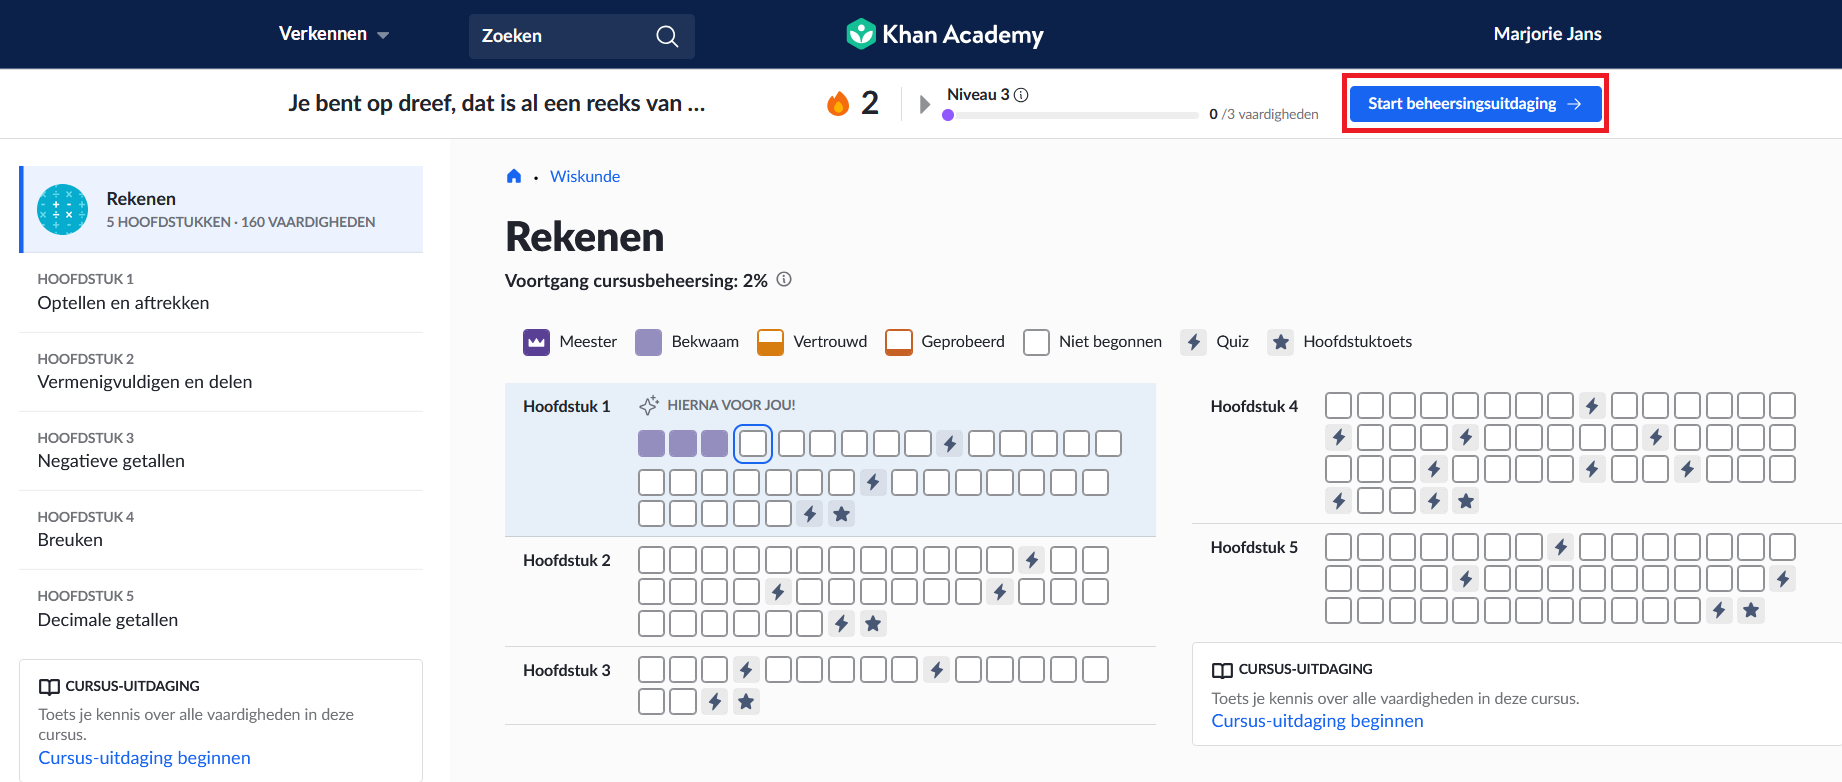The image size is (1842, 782).
Task: Open the Hoofdstuk 2 heading link
Action: pos(567,560)
